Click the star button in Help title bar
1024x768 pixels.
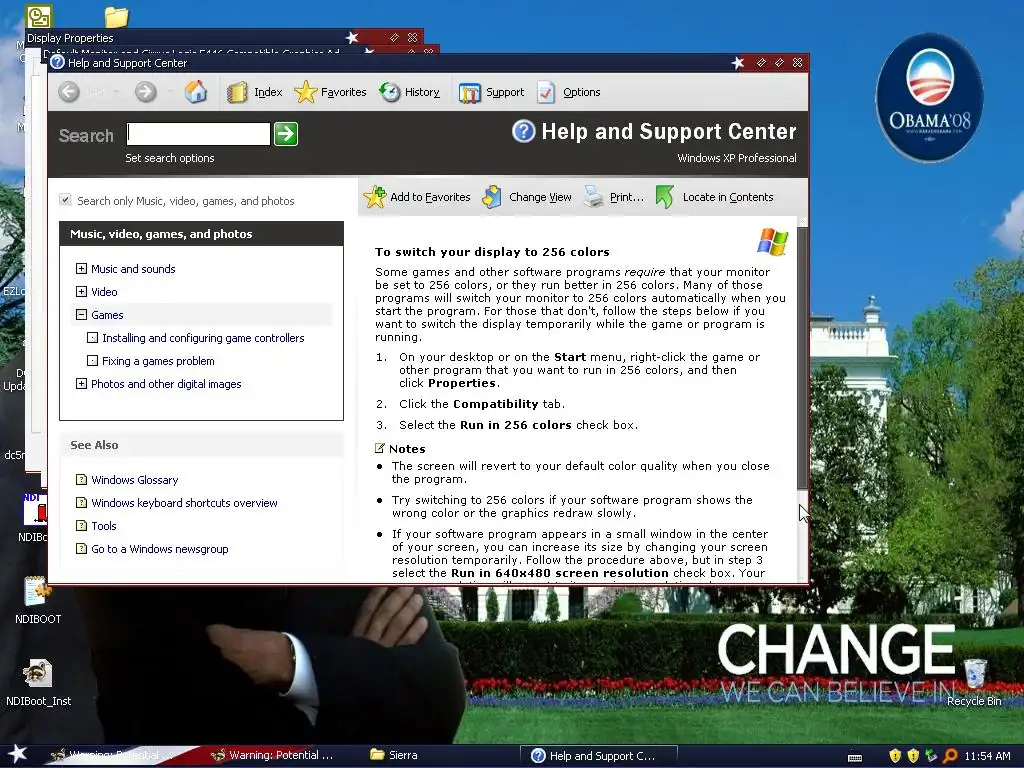click(738, 63)
